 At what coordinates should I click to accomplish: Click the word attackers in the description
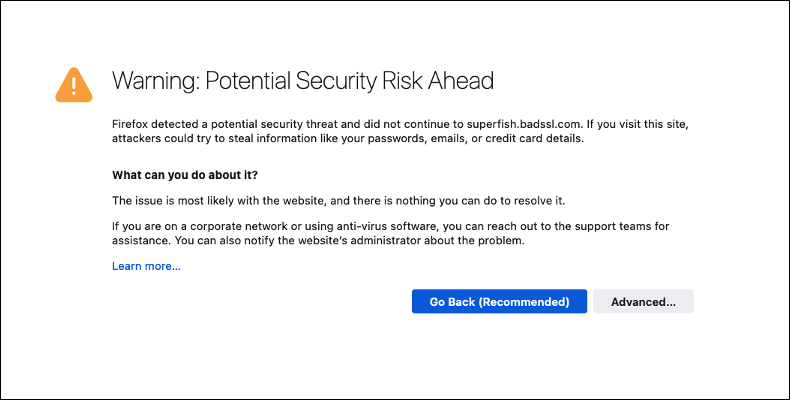pos(134,139)
